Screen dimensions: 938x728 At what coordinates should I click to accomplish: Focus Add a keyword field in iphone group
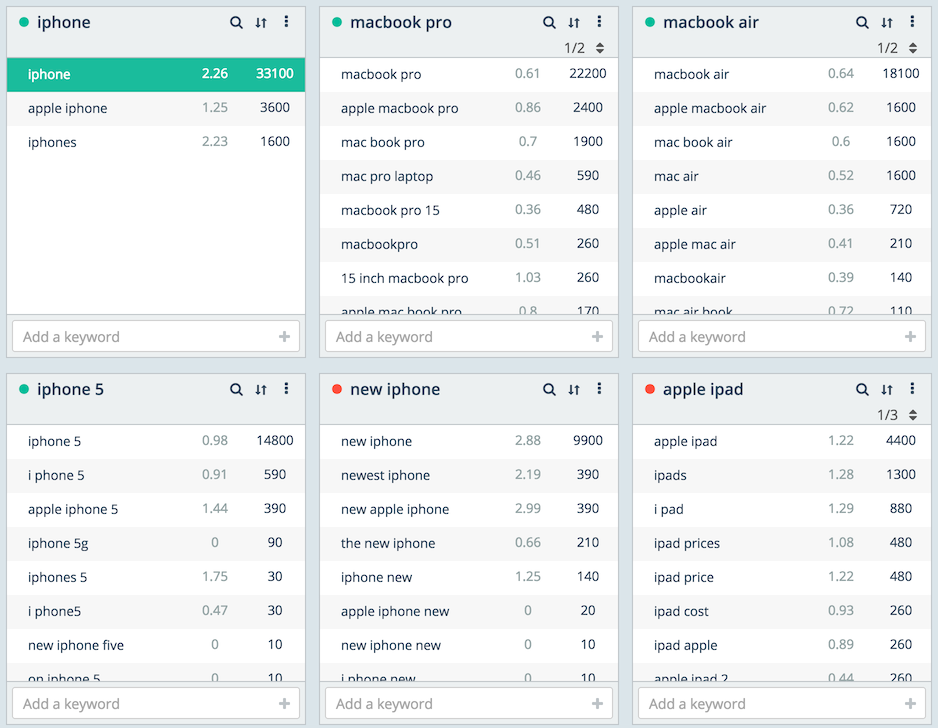coord(156,337)
